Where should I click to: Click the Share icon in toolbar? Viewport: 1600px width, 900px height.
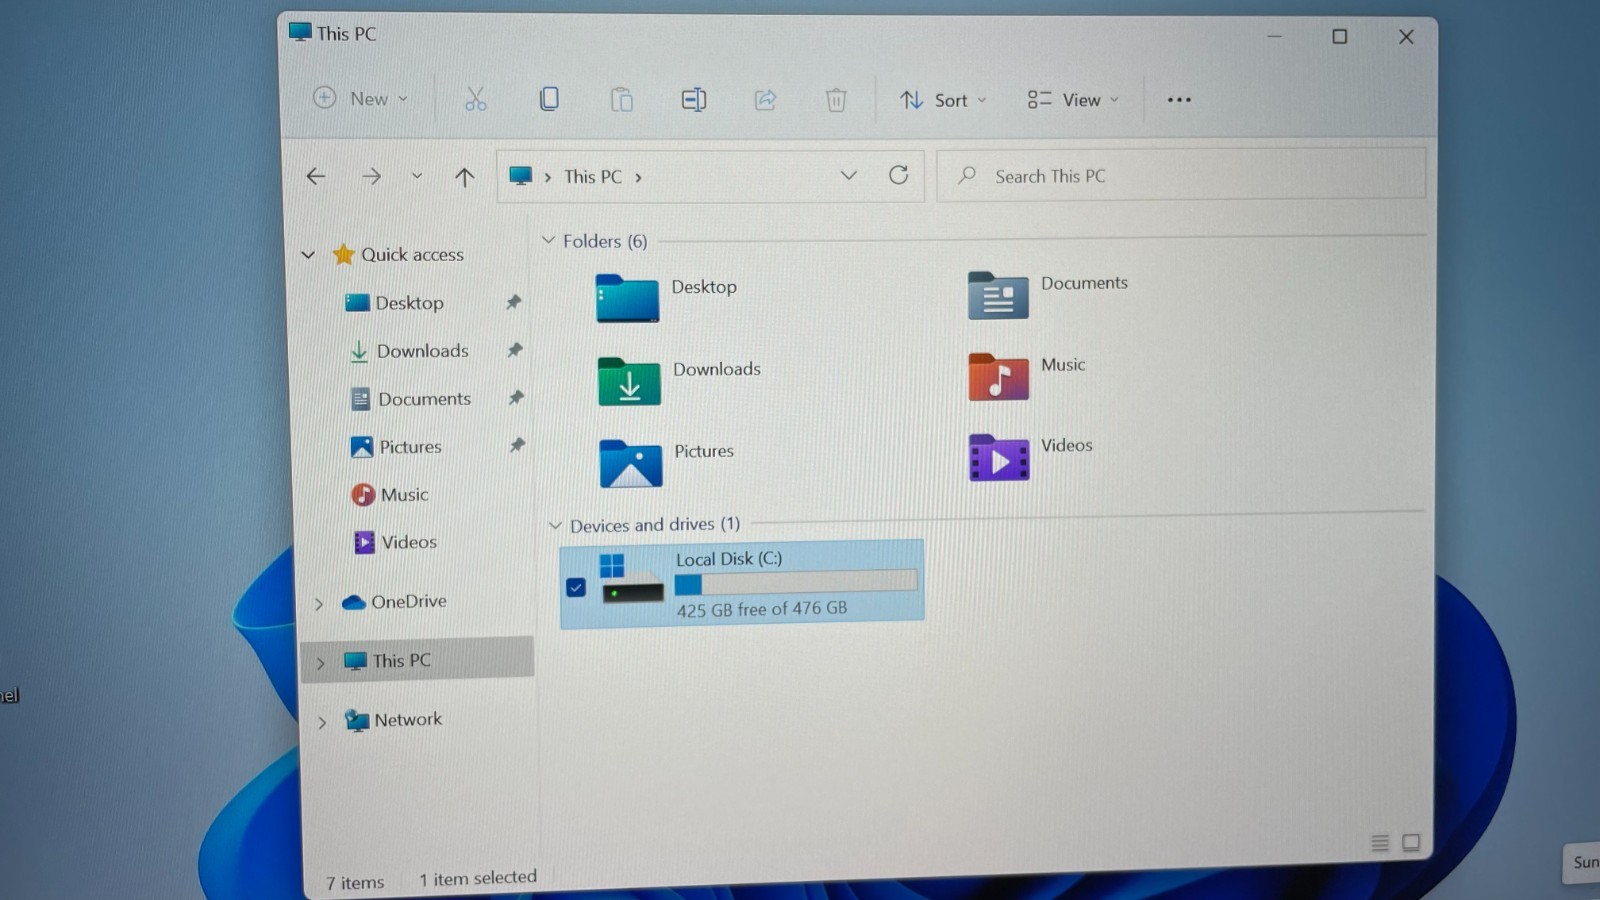pyautogui.click(x=765, y=99)
